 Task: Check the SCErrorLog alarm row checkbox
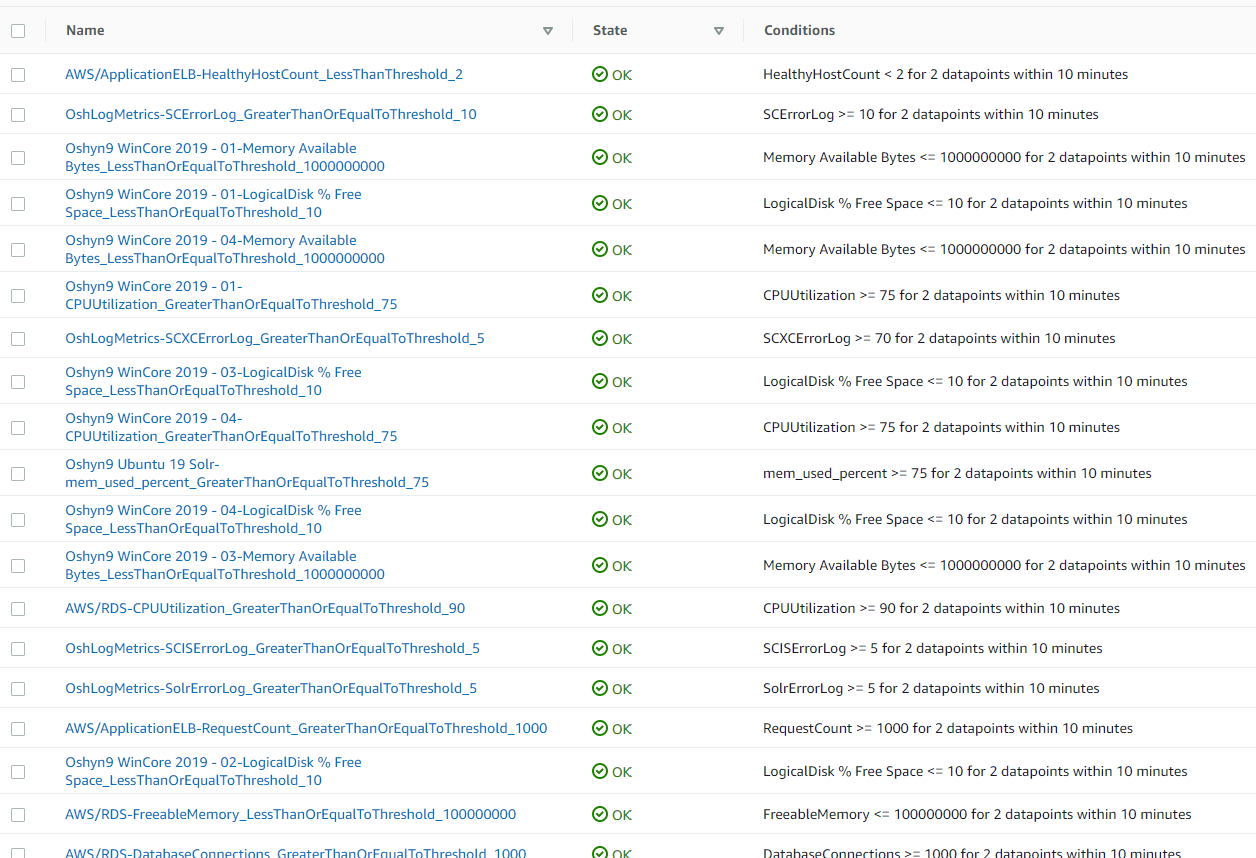18,115
